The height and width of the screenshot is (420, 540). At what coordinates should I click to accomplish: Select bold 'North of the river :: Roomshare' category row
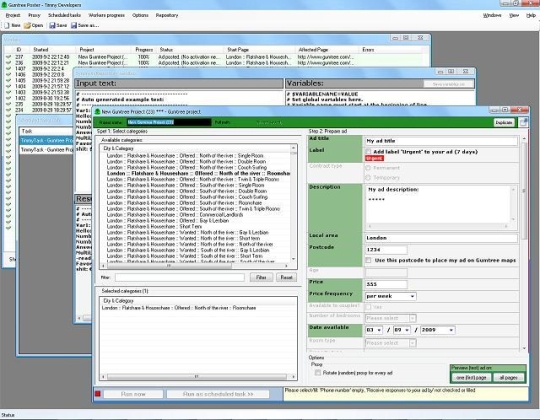198,173
